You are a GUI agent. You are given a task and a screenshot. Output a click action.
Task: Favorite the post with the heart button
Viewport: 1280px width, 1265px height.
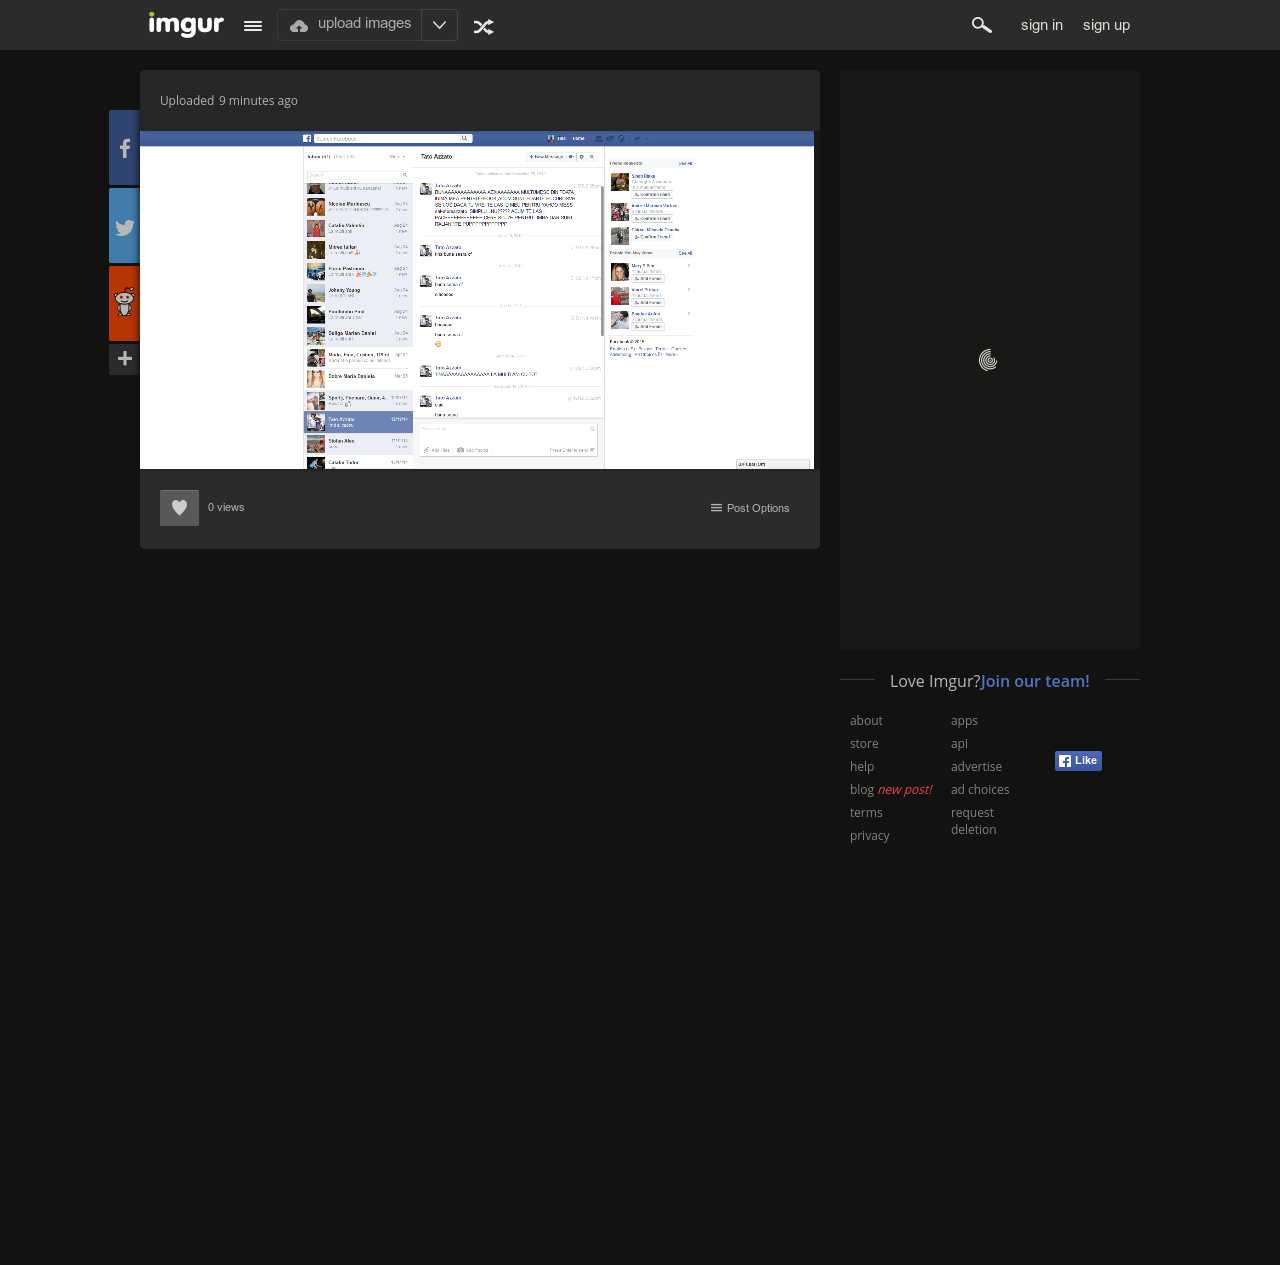coord(179,508)
